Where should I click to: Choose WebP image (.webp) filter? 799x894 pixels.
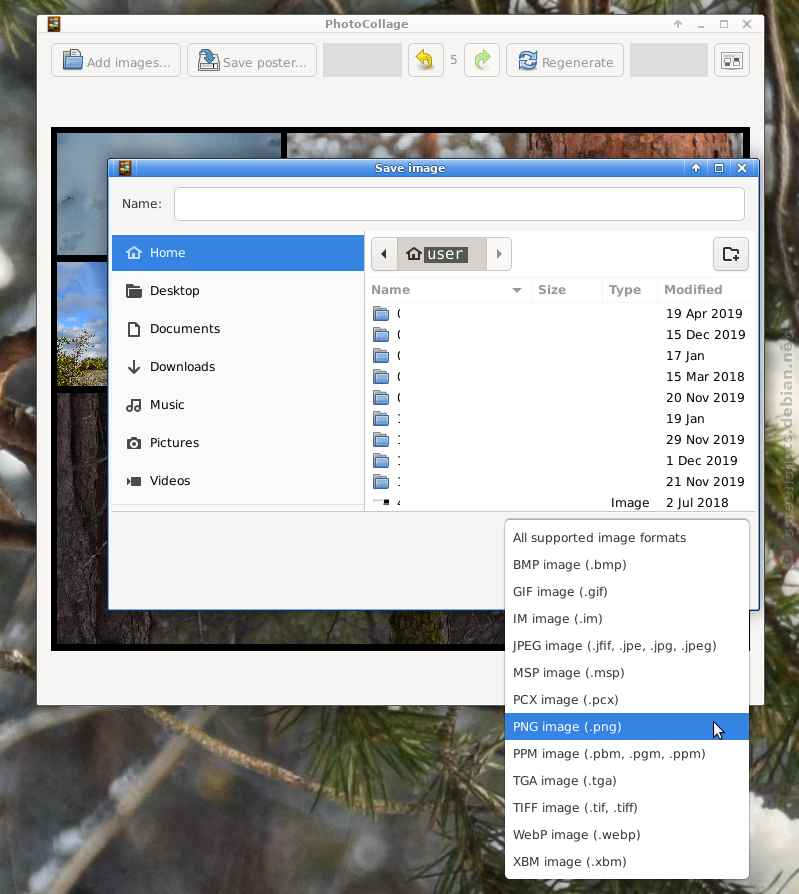[x=627, y=835]
